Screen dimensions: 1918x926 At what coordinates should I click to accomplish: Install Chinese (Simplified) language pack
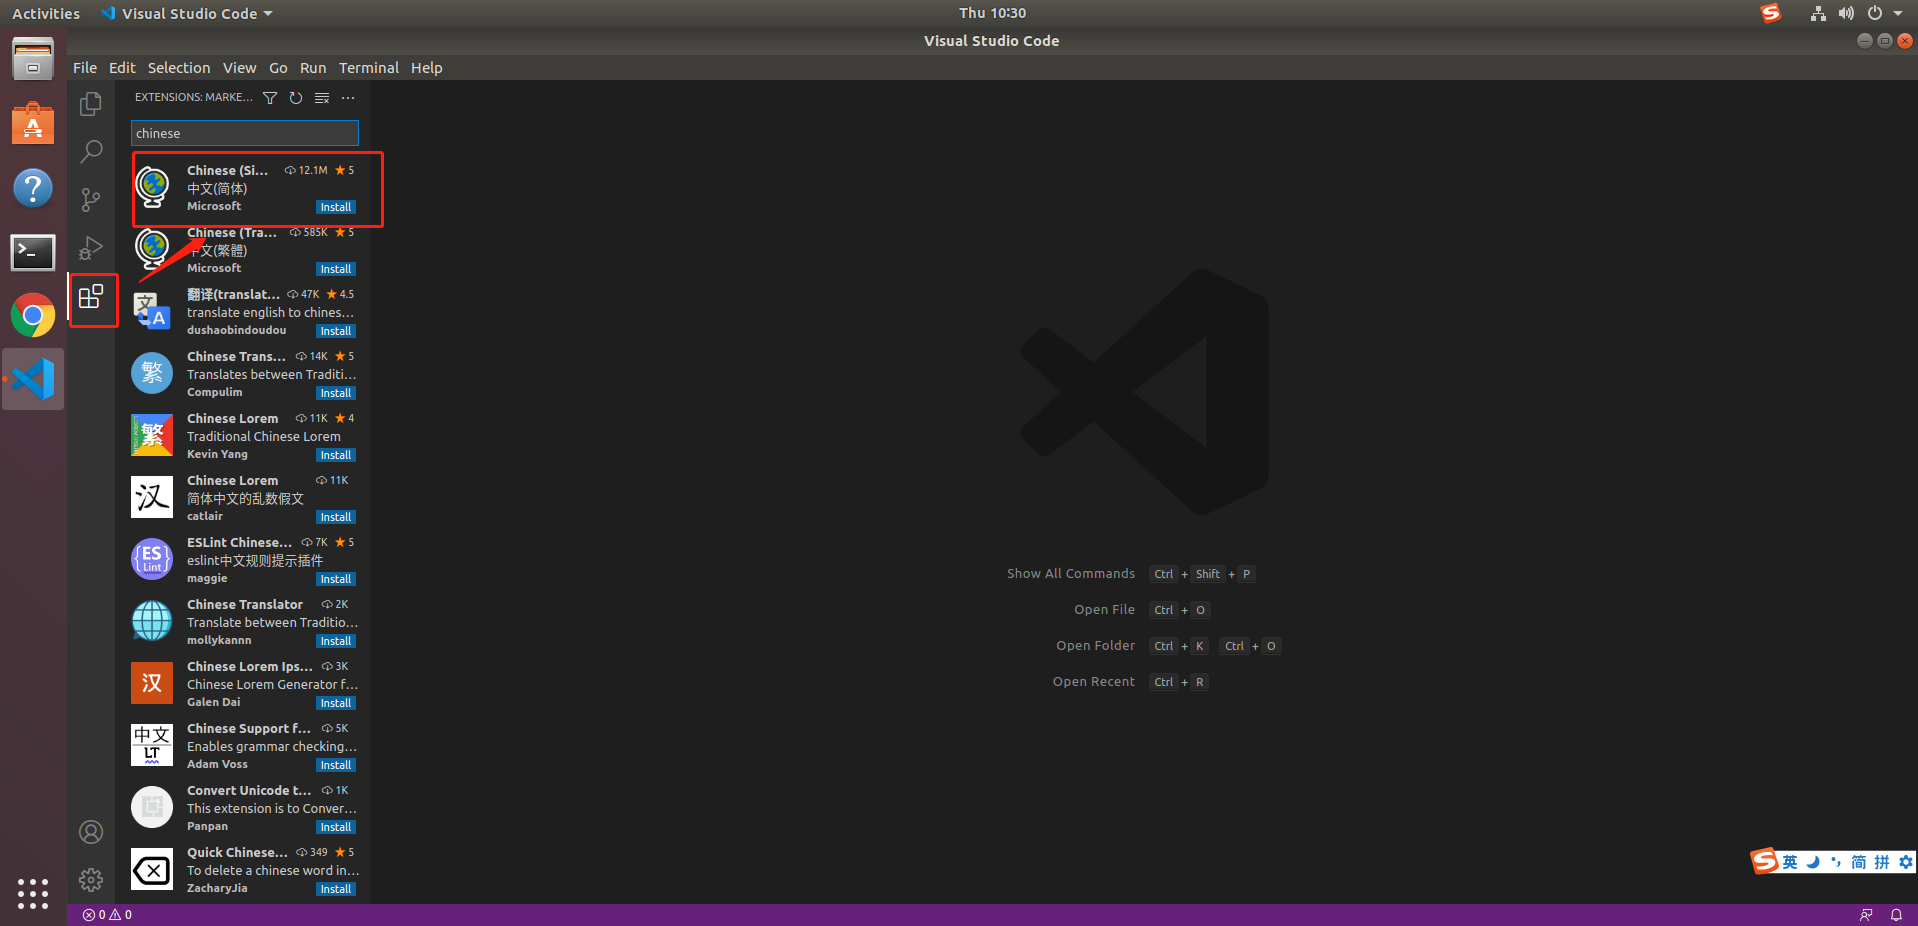[x=336, y=207]
